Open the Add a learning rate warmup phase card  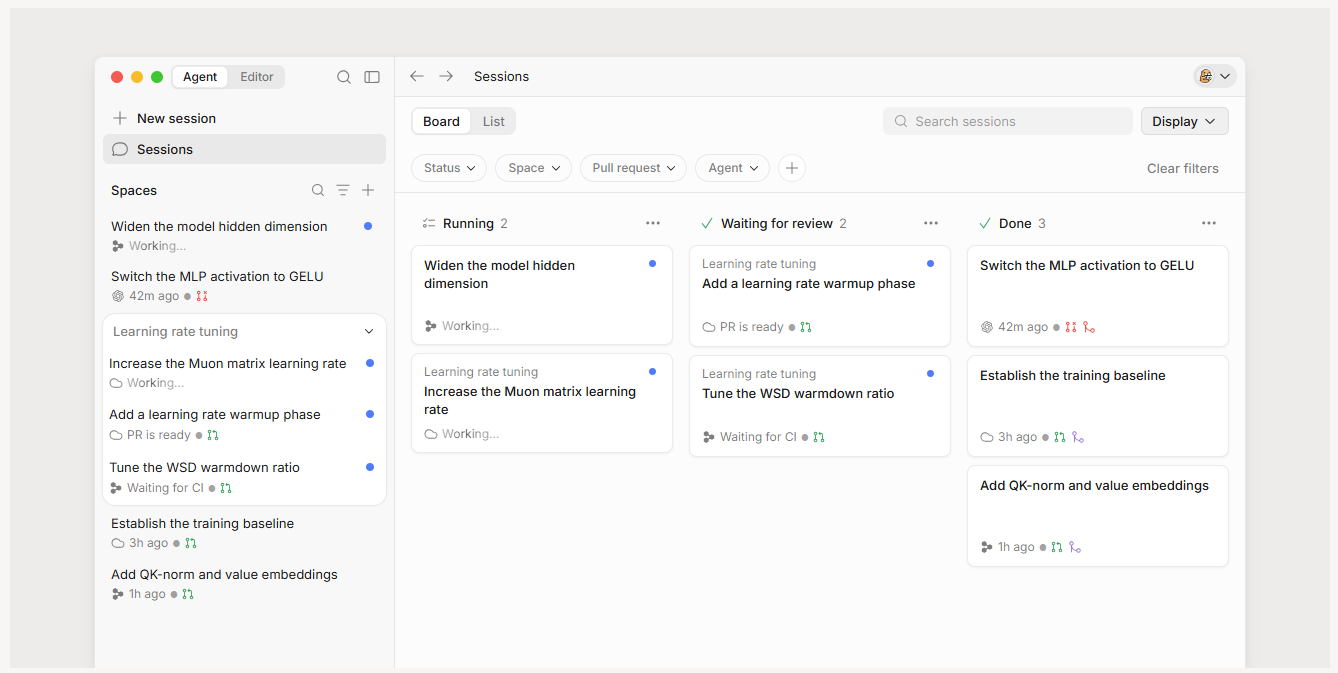click(x=820, y=296)
